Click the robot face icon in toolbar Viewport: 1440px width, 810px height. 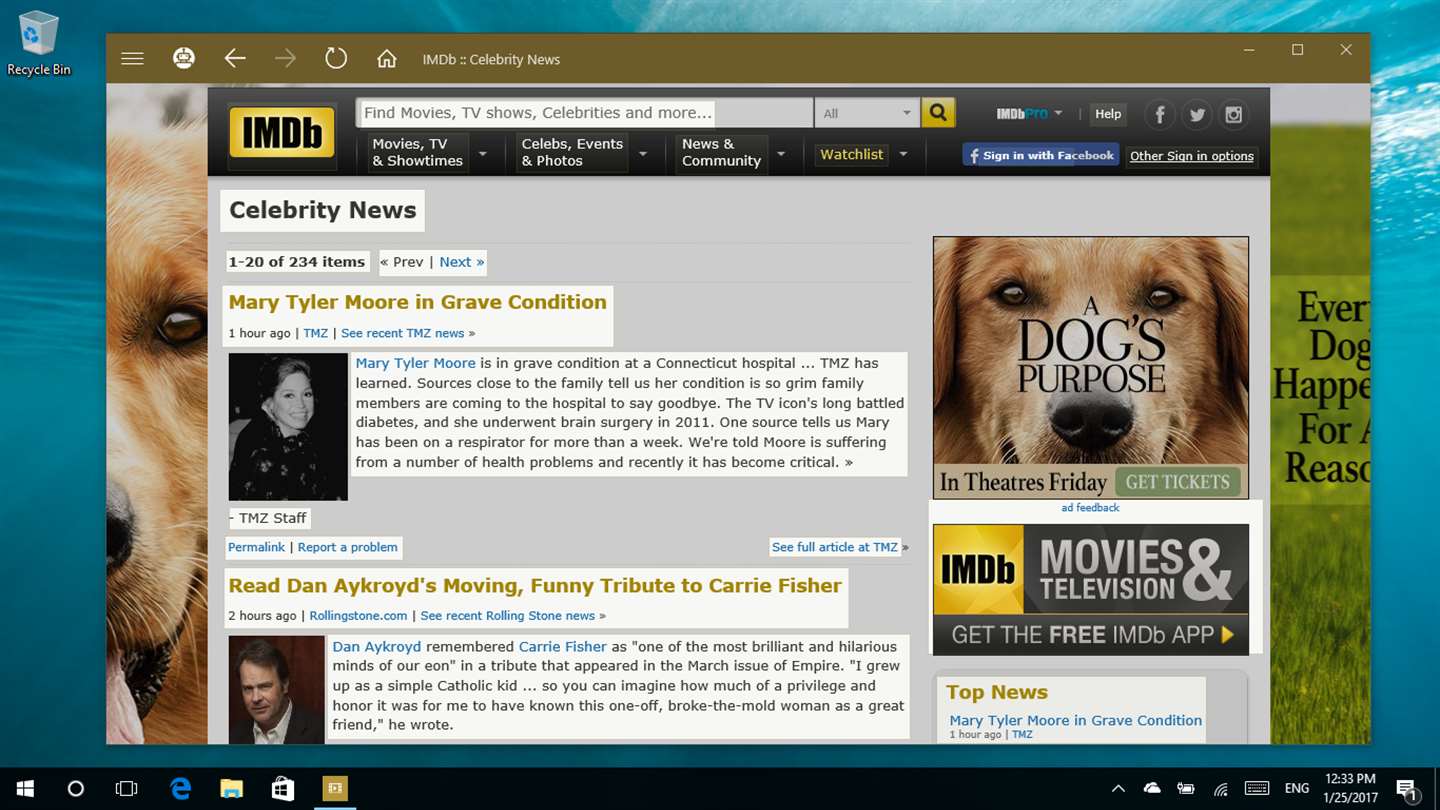(184, 59)
